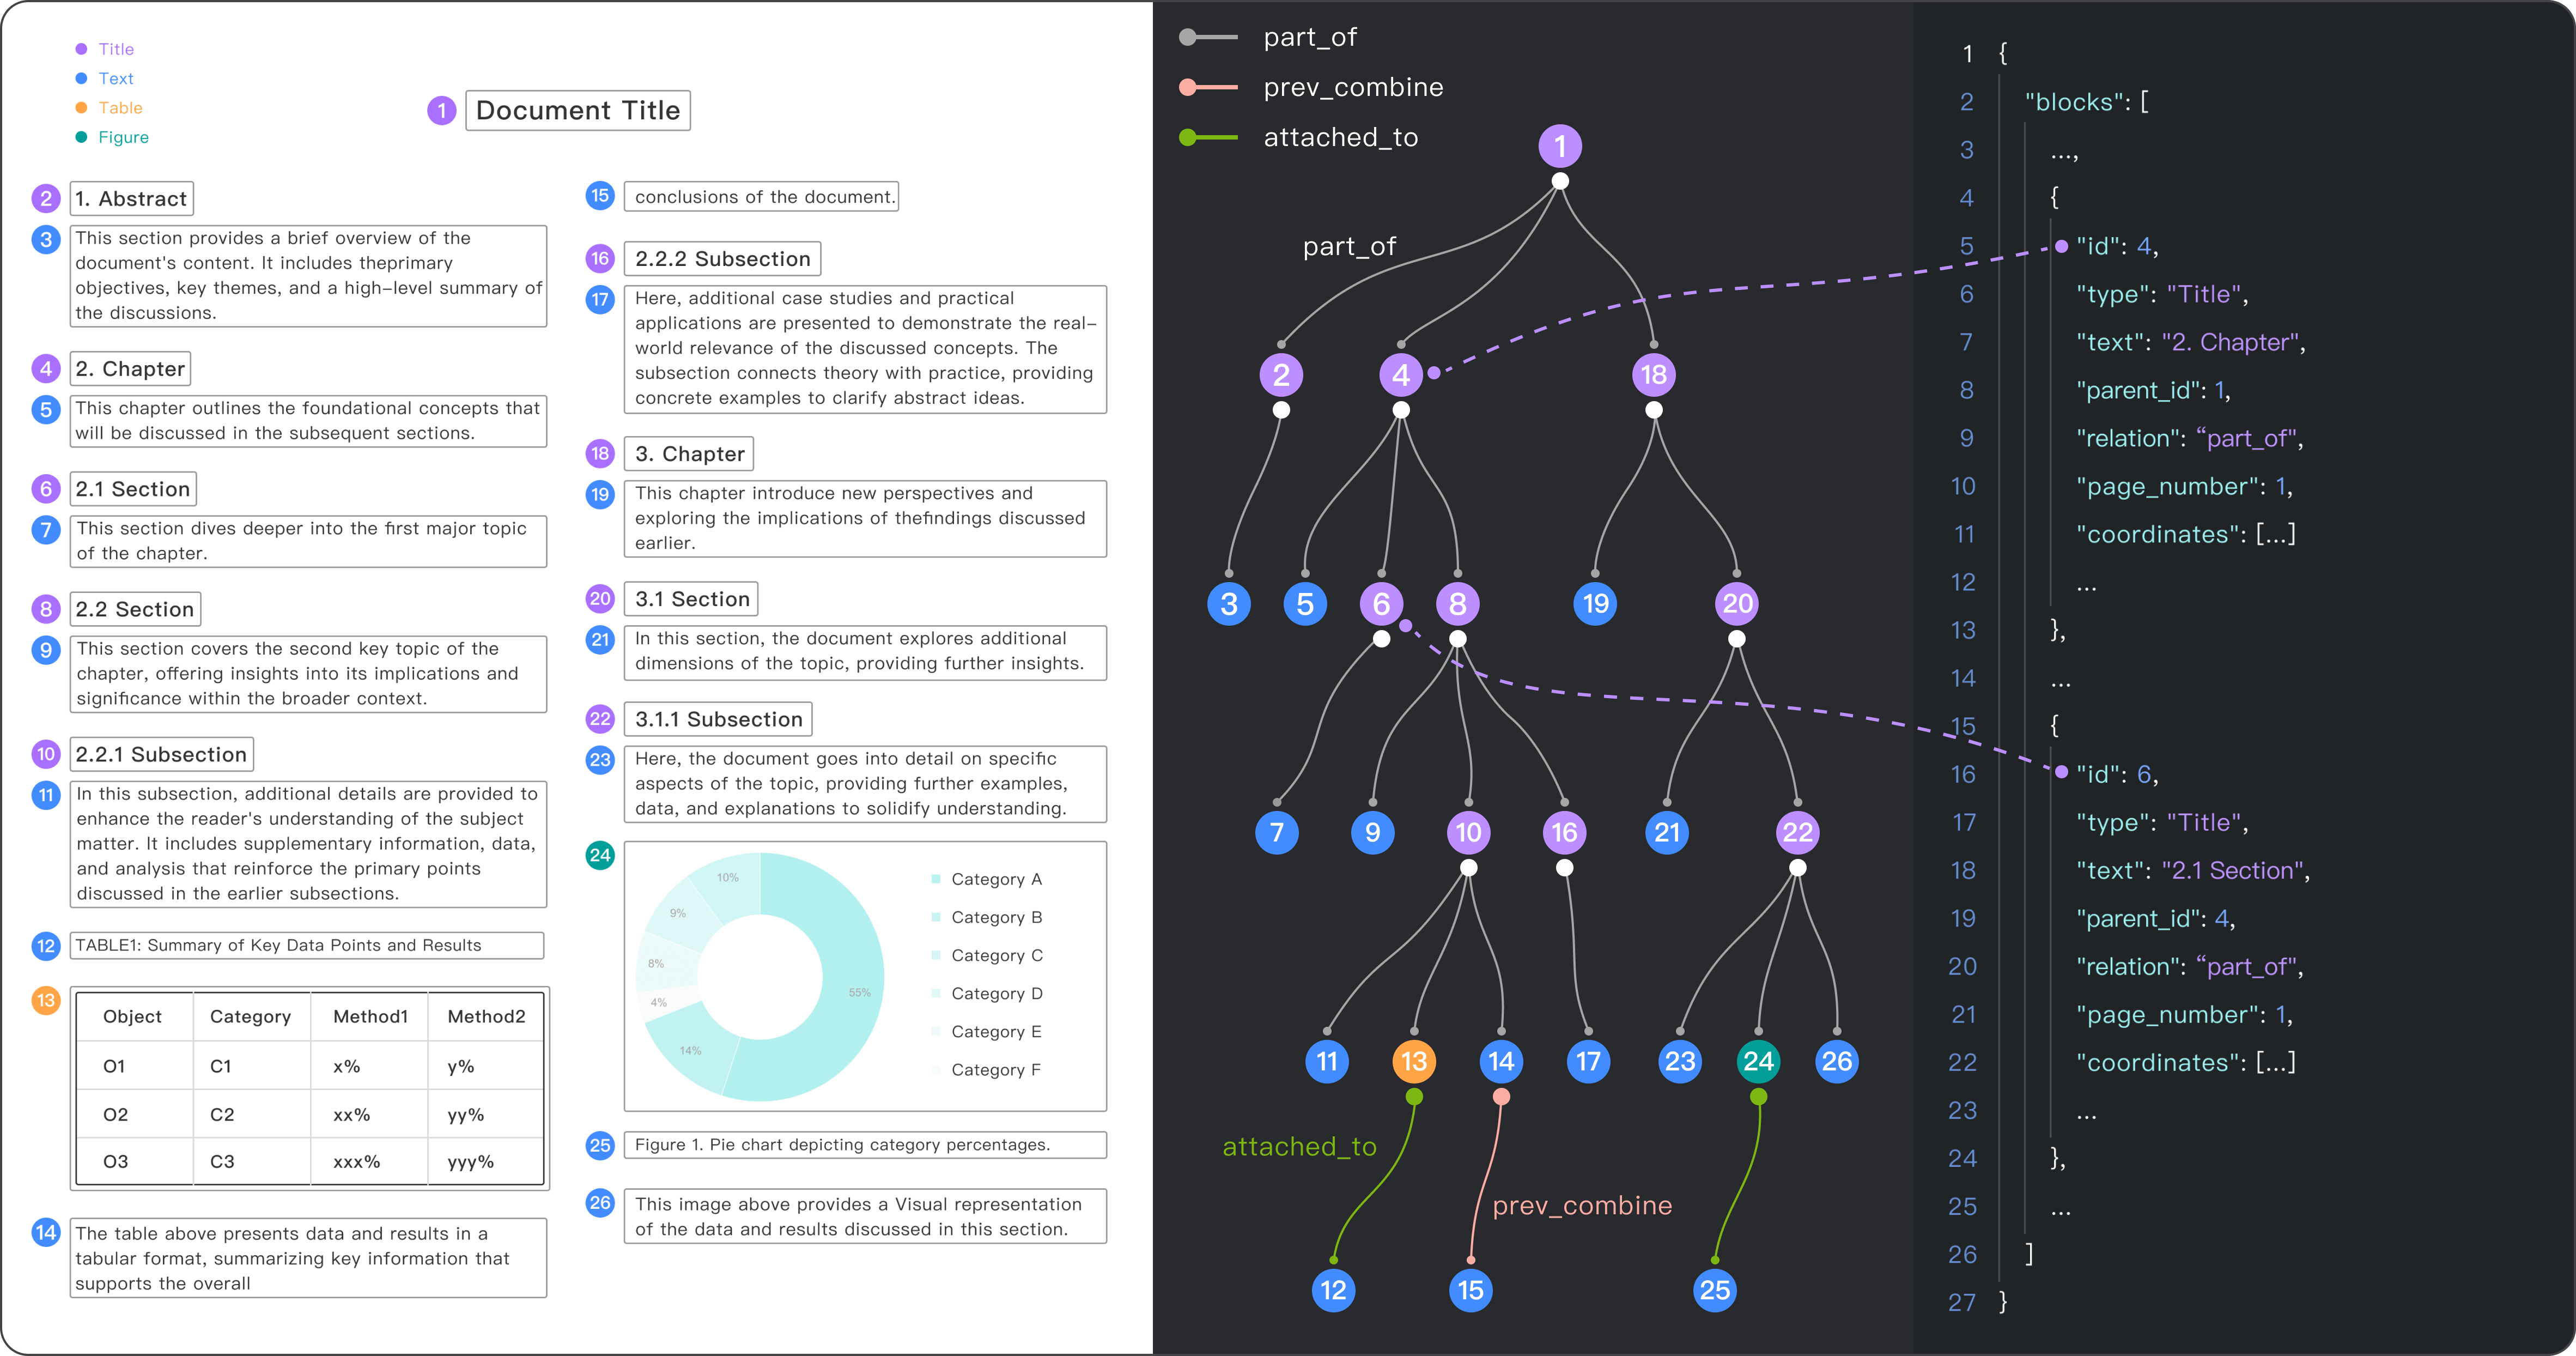2576x1356 pixels.
Task: Select the '3.1.1 Subsection' heading box
Action: [x=718, y=719]
